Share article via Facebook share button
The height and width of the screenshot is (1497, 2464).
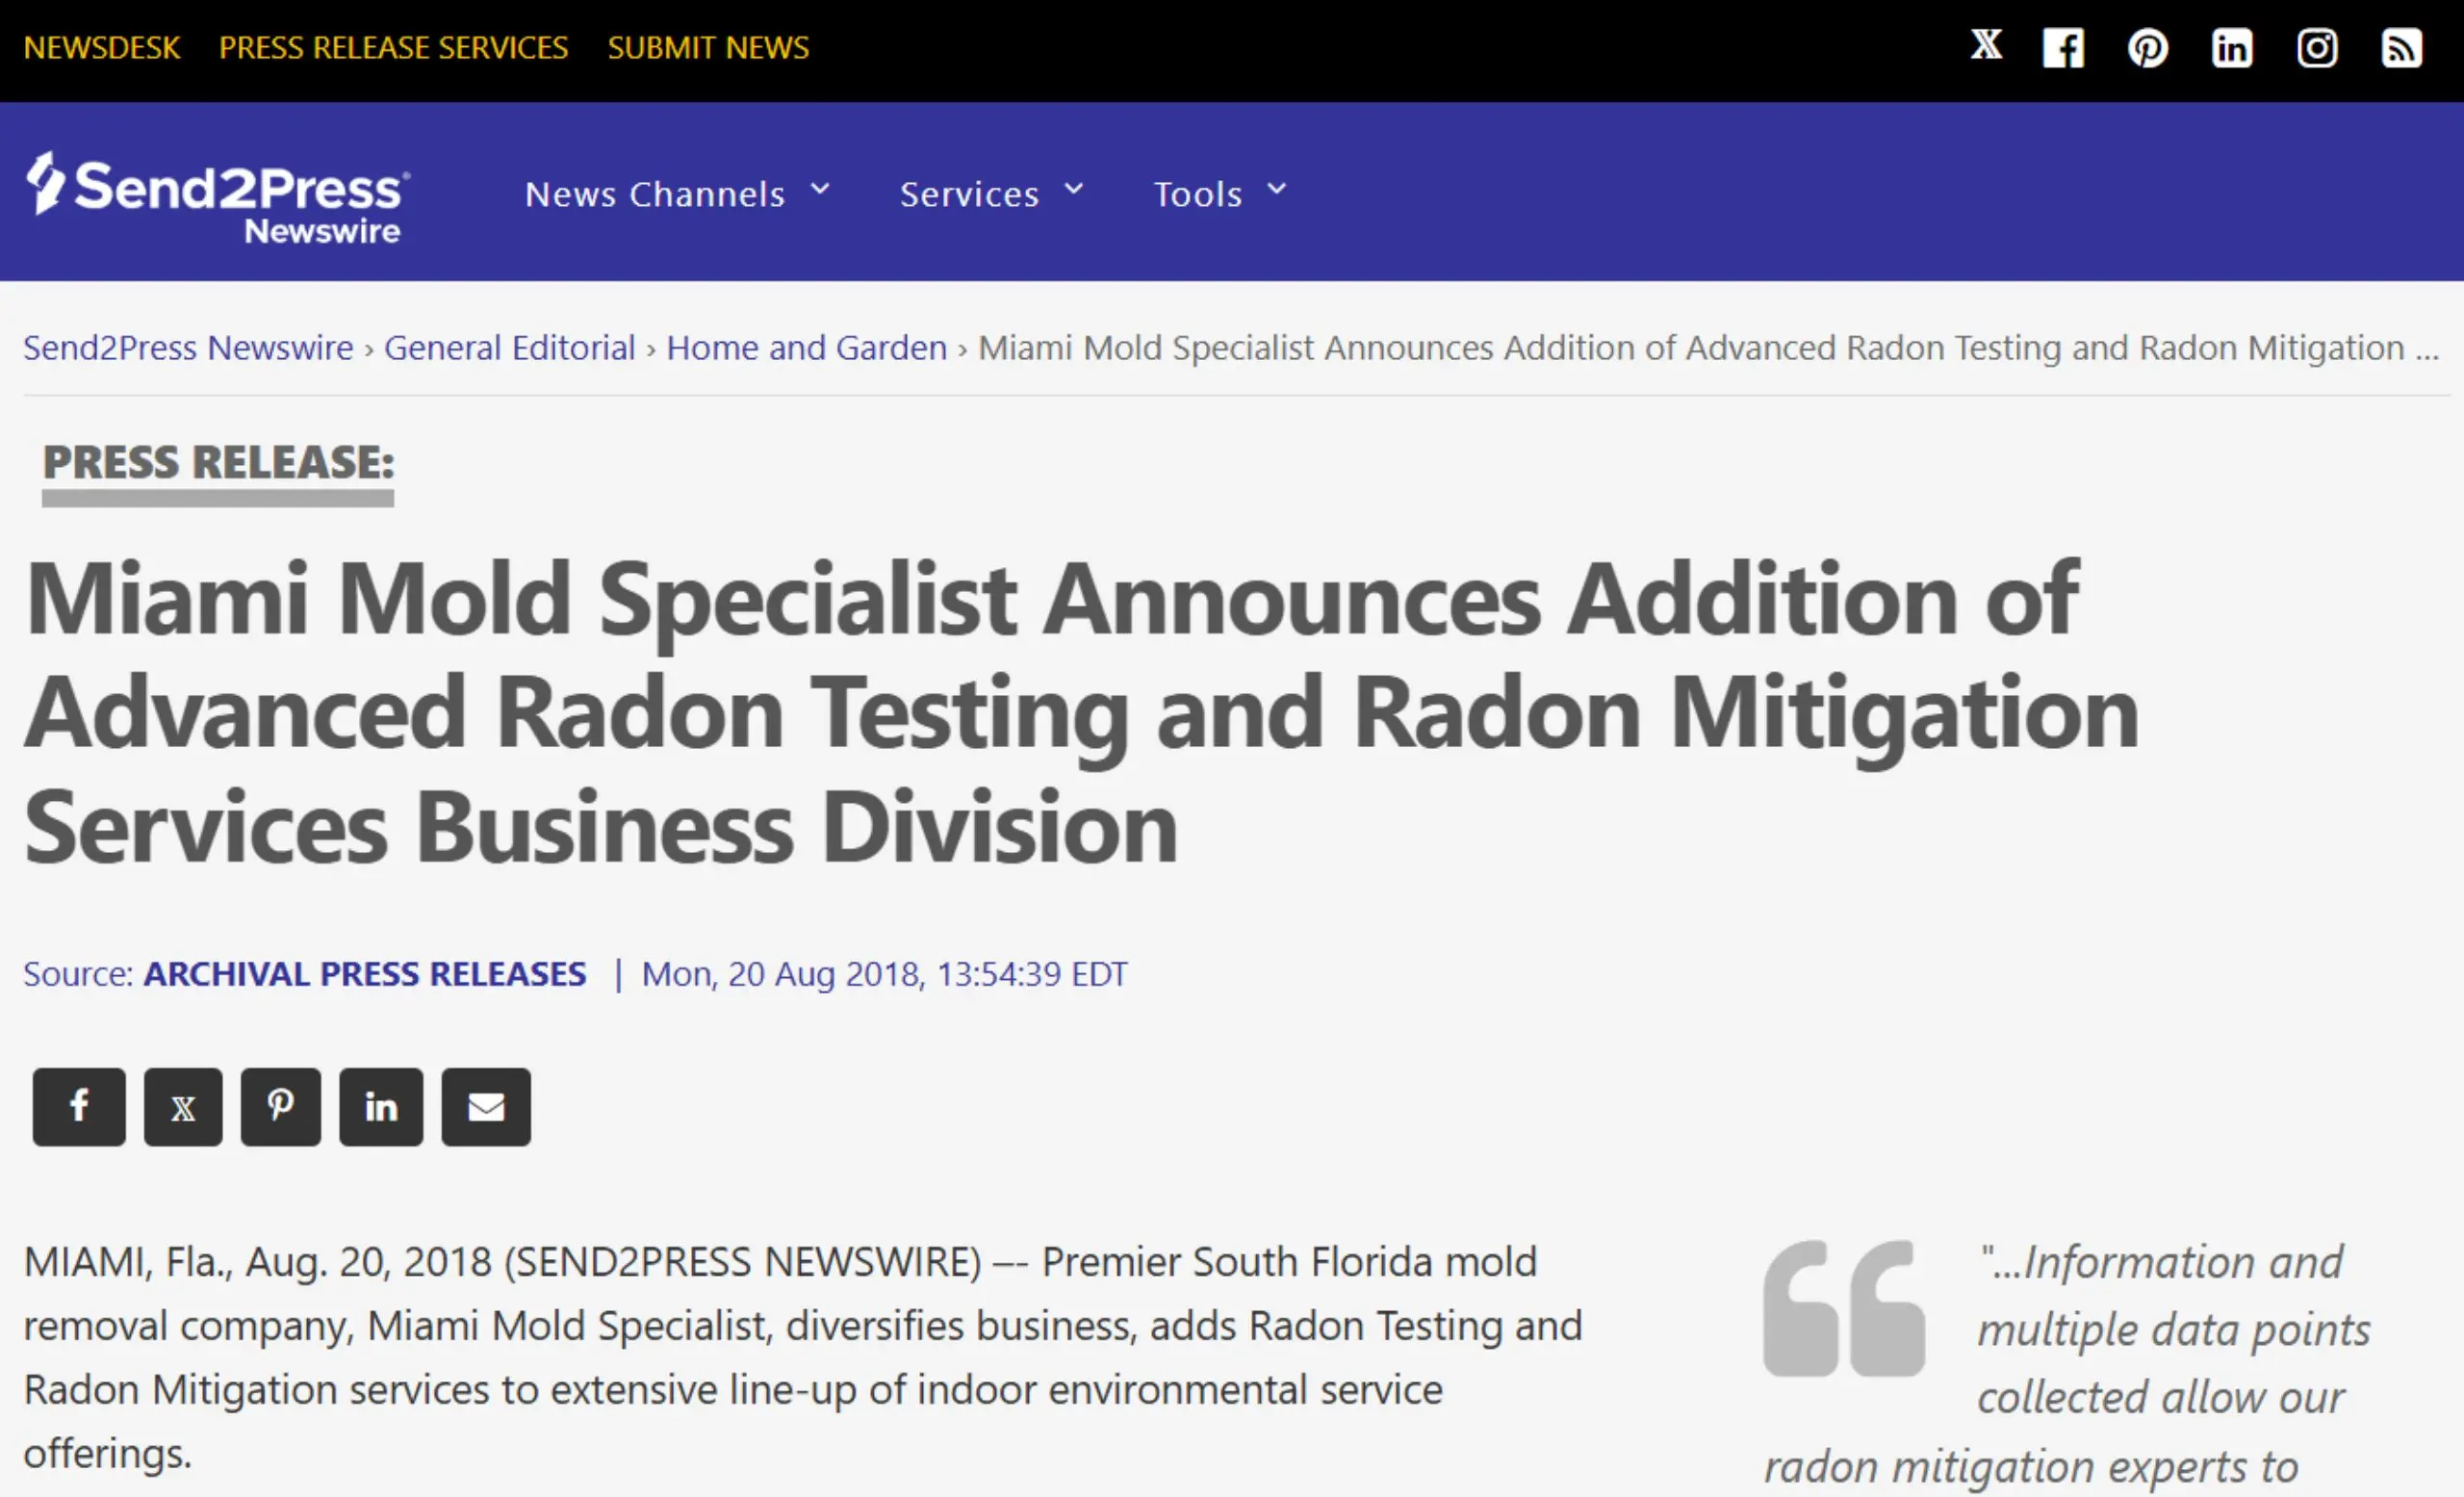[79, 1106]
